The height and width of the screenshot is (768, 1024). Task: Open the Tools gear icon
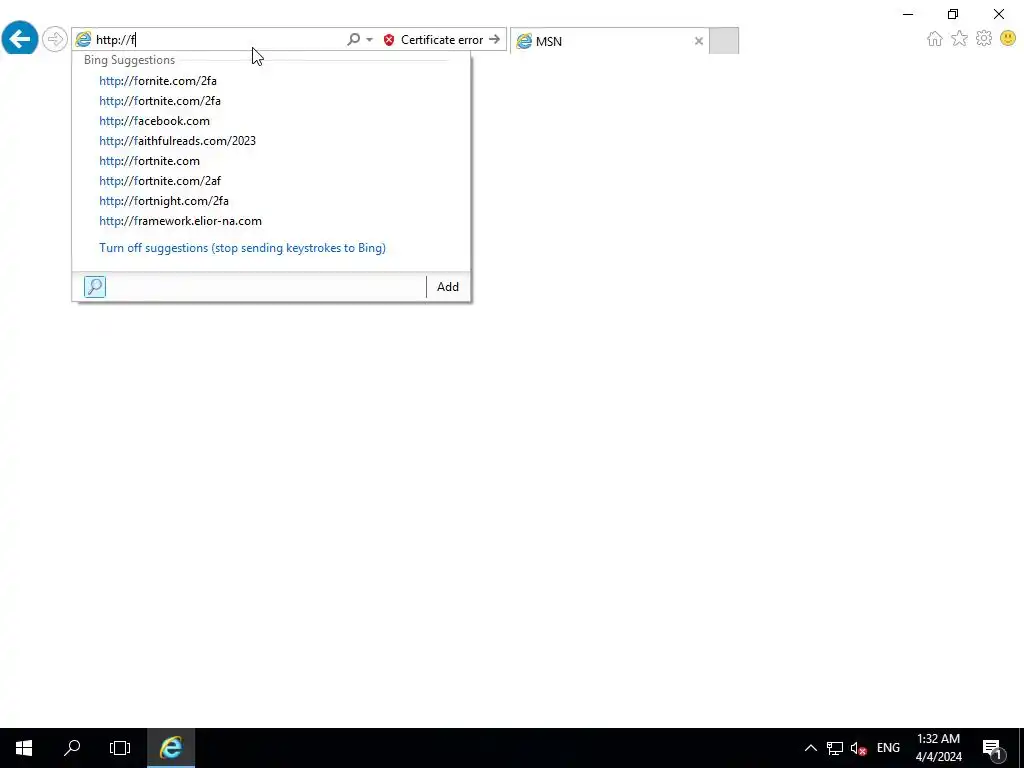pos(984,39)
